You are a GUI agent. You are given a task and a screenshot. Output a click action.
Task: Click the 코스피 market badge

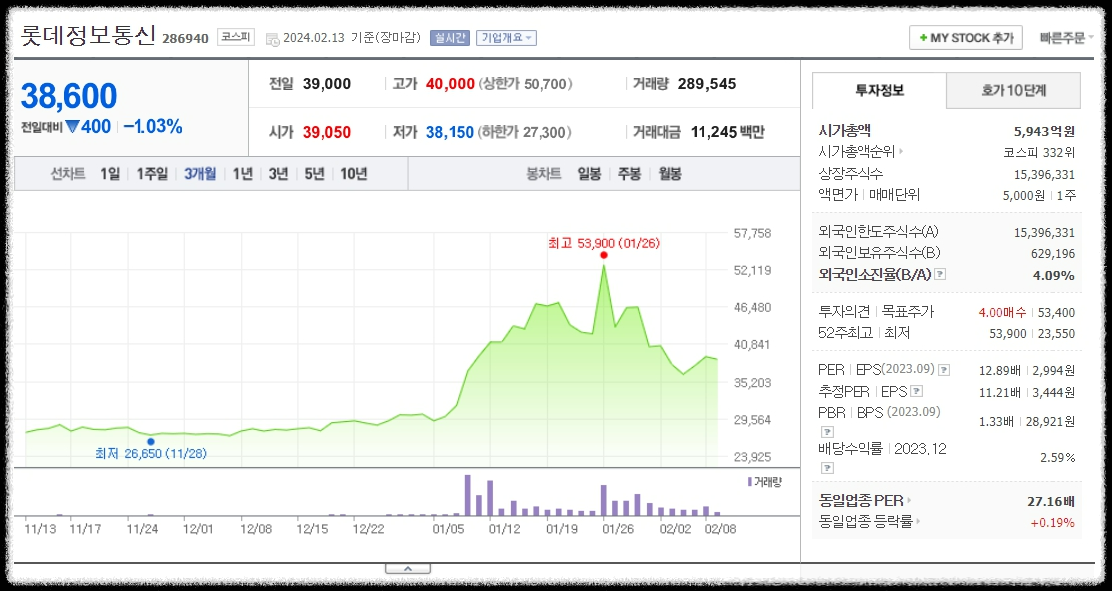235,37
